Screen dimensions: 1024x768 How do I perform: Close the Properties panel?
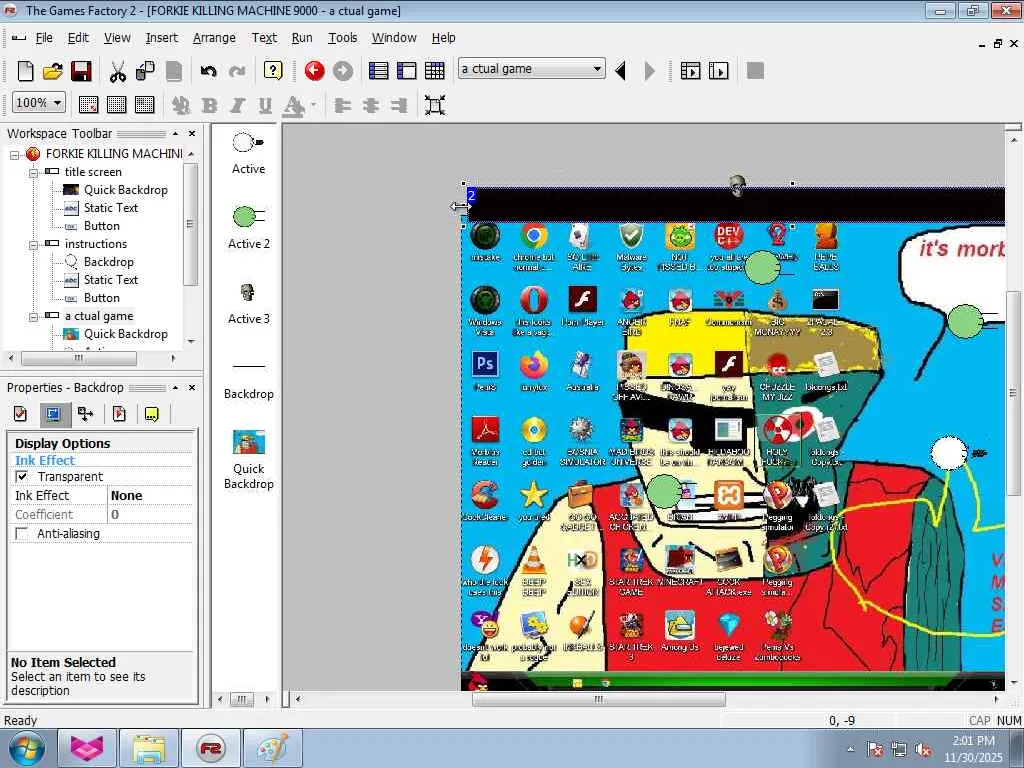[192, 387]
